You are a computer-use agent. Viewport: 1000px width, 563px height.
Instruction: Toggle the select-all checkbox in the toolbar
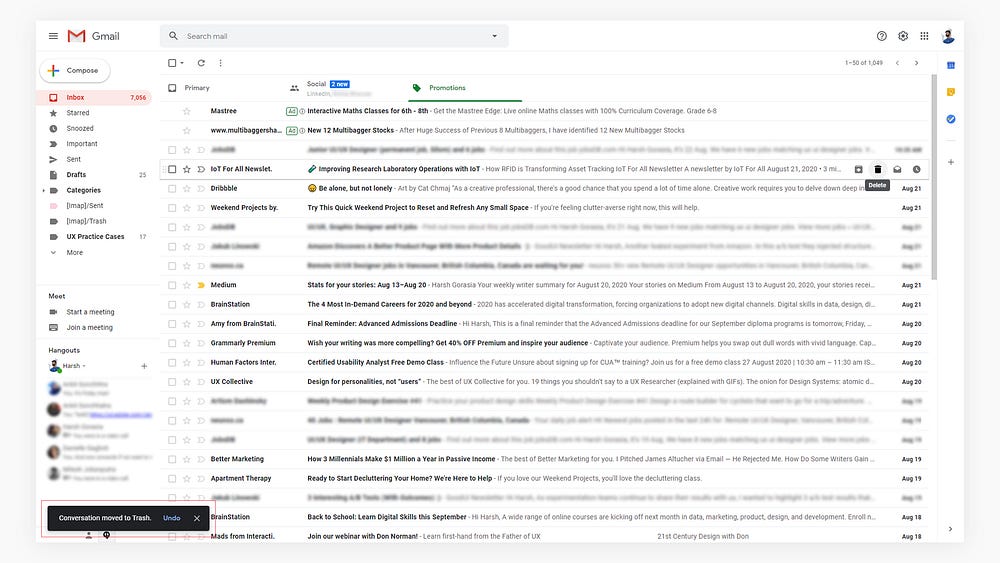172,63
